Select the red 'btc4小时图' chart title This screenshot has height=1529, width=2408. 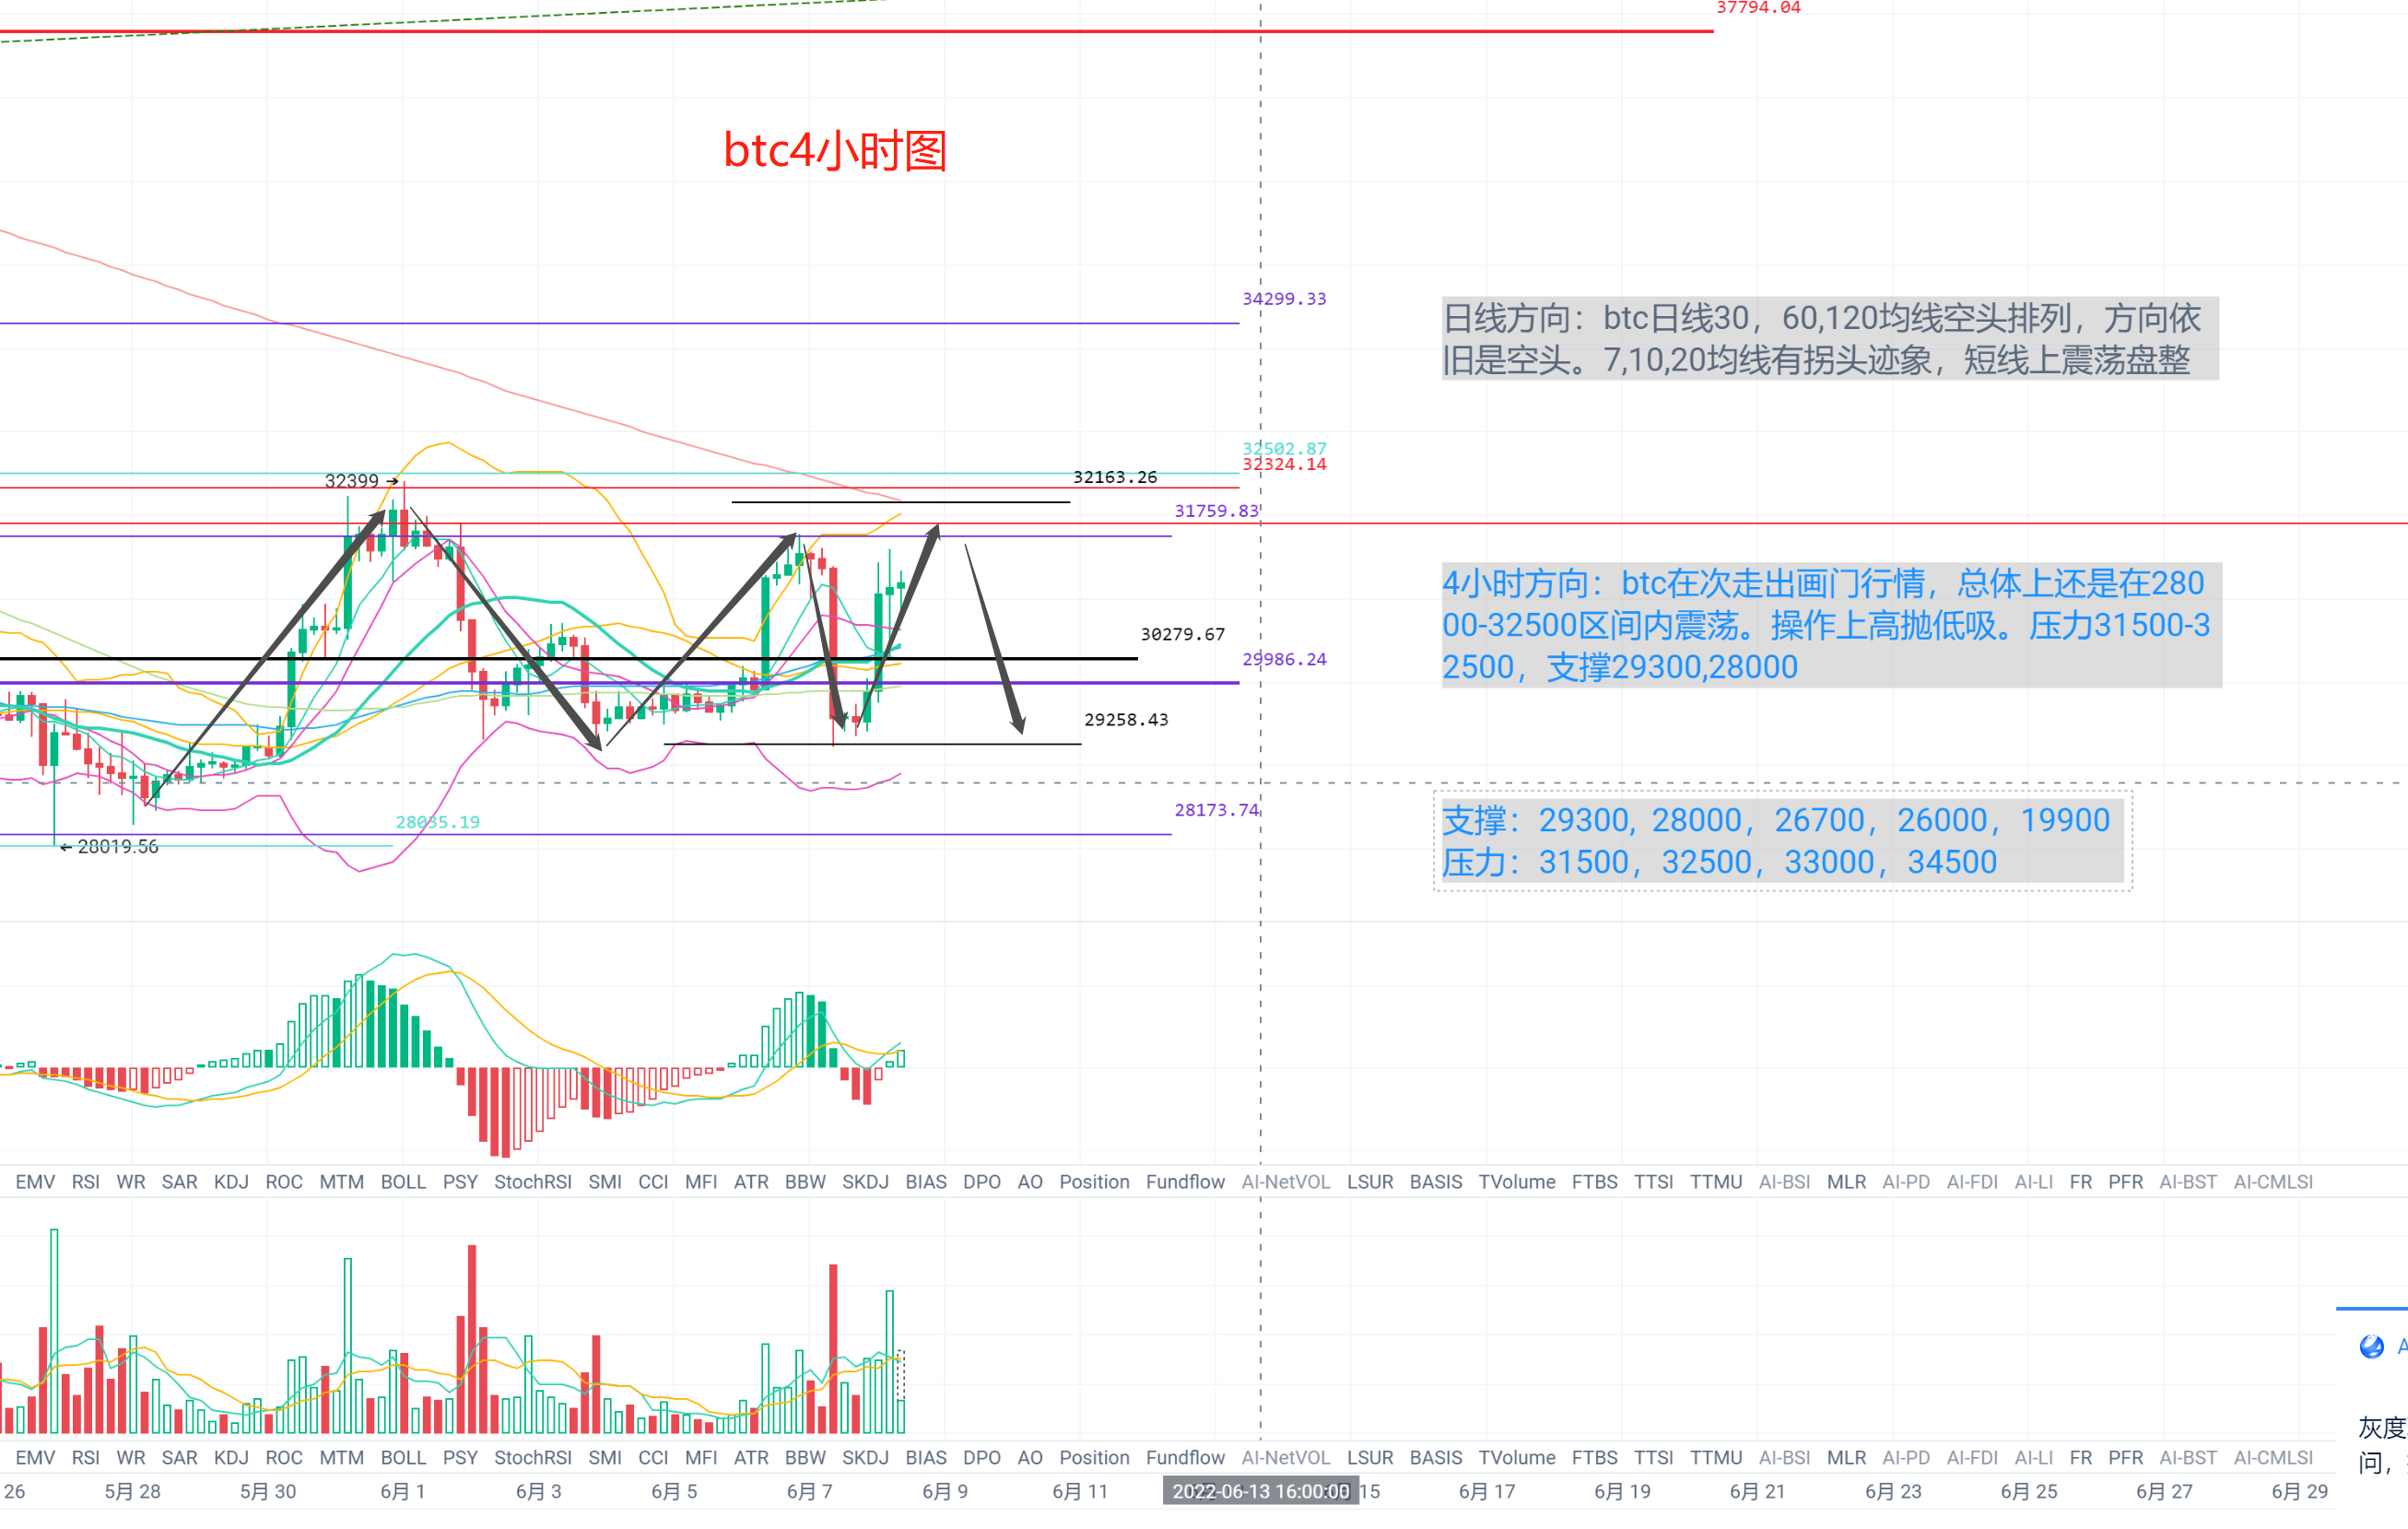tap(835, 151)
